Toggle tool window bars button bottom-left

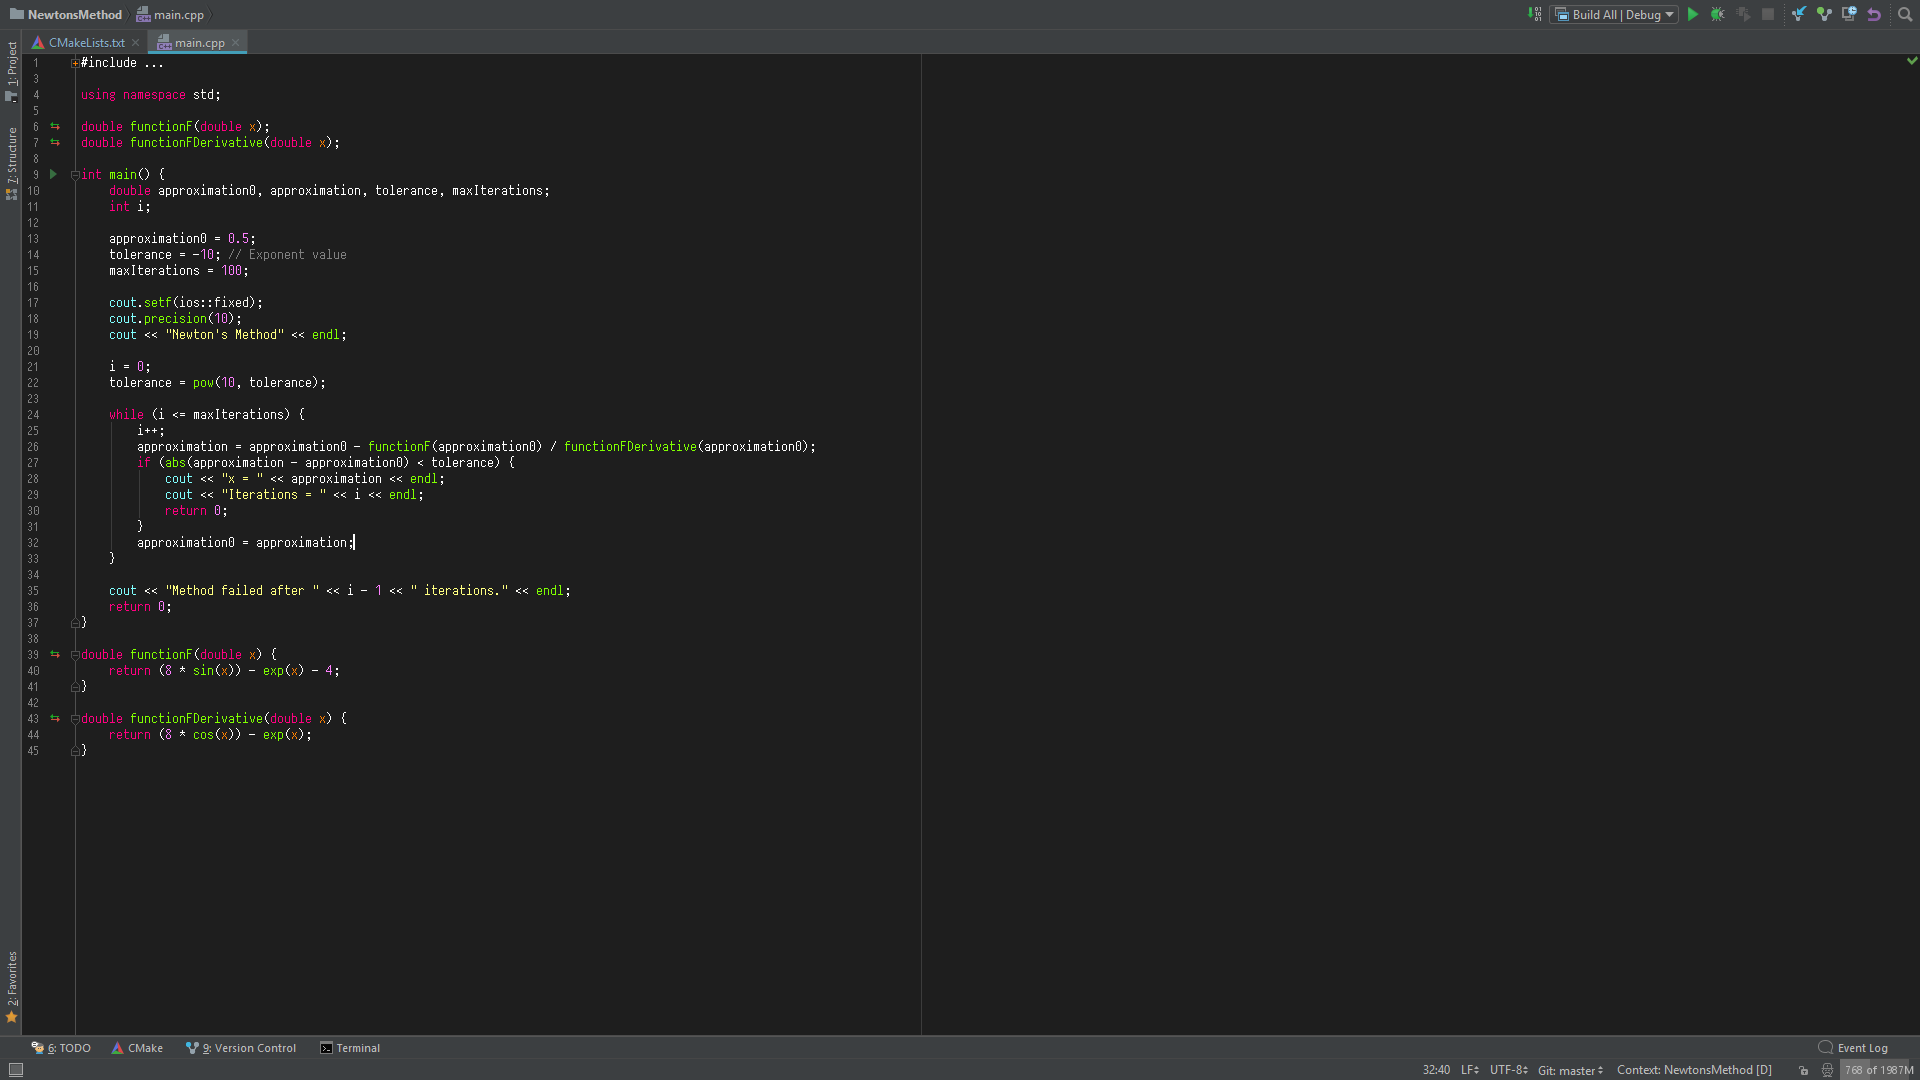[x=15, y=1070]
